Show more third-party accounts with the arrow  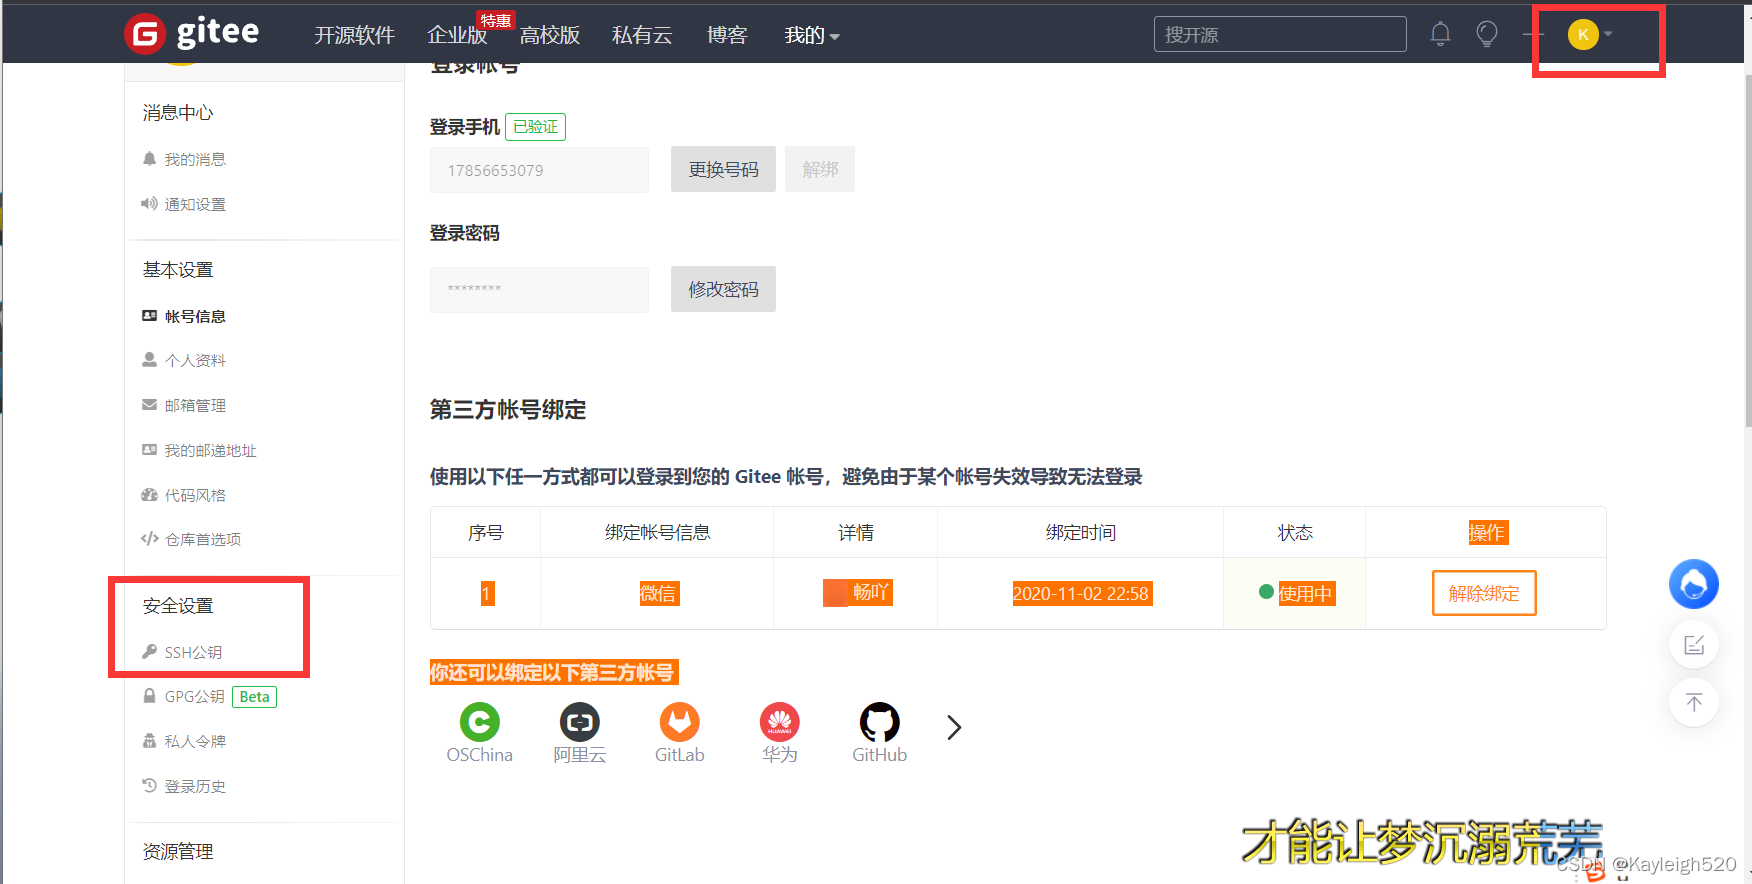tap(954, 727)
